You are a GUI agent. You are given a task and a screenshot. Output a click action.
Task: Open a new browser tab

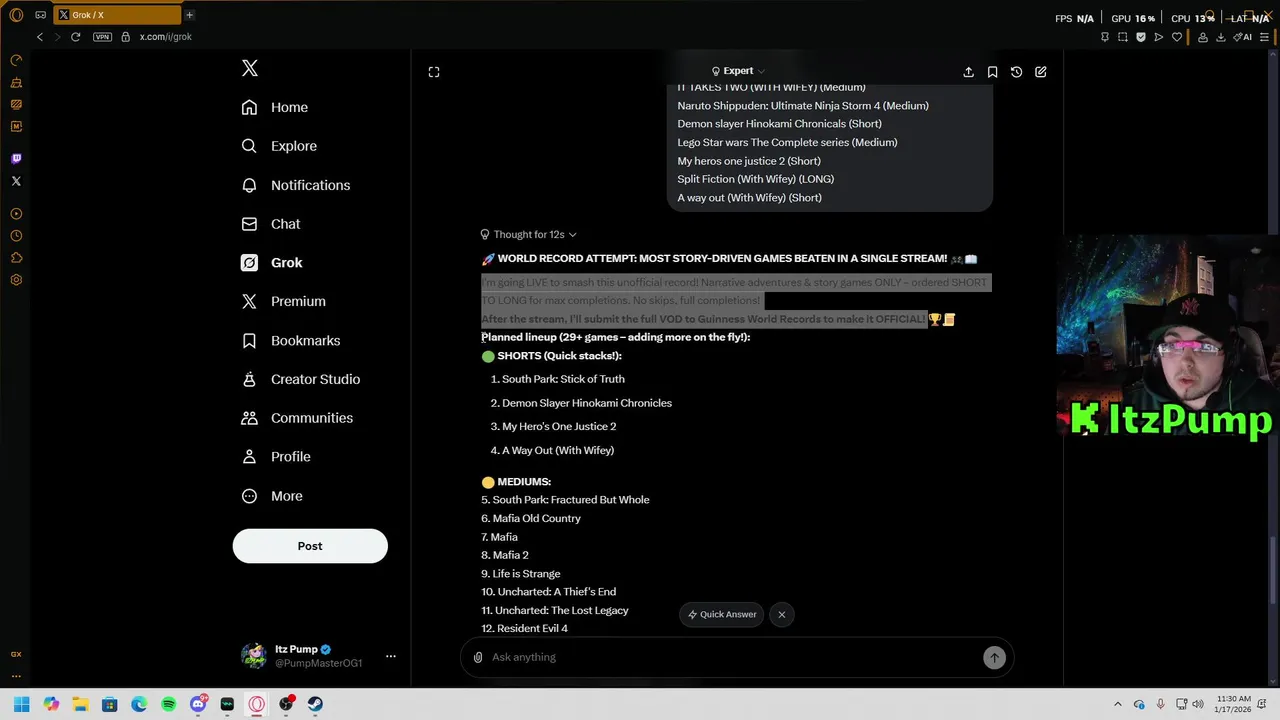pyautogui.click(x=189, y=15)
